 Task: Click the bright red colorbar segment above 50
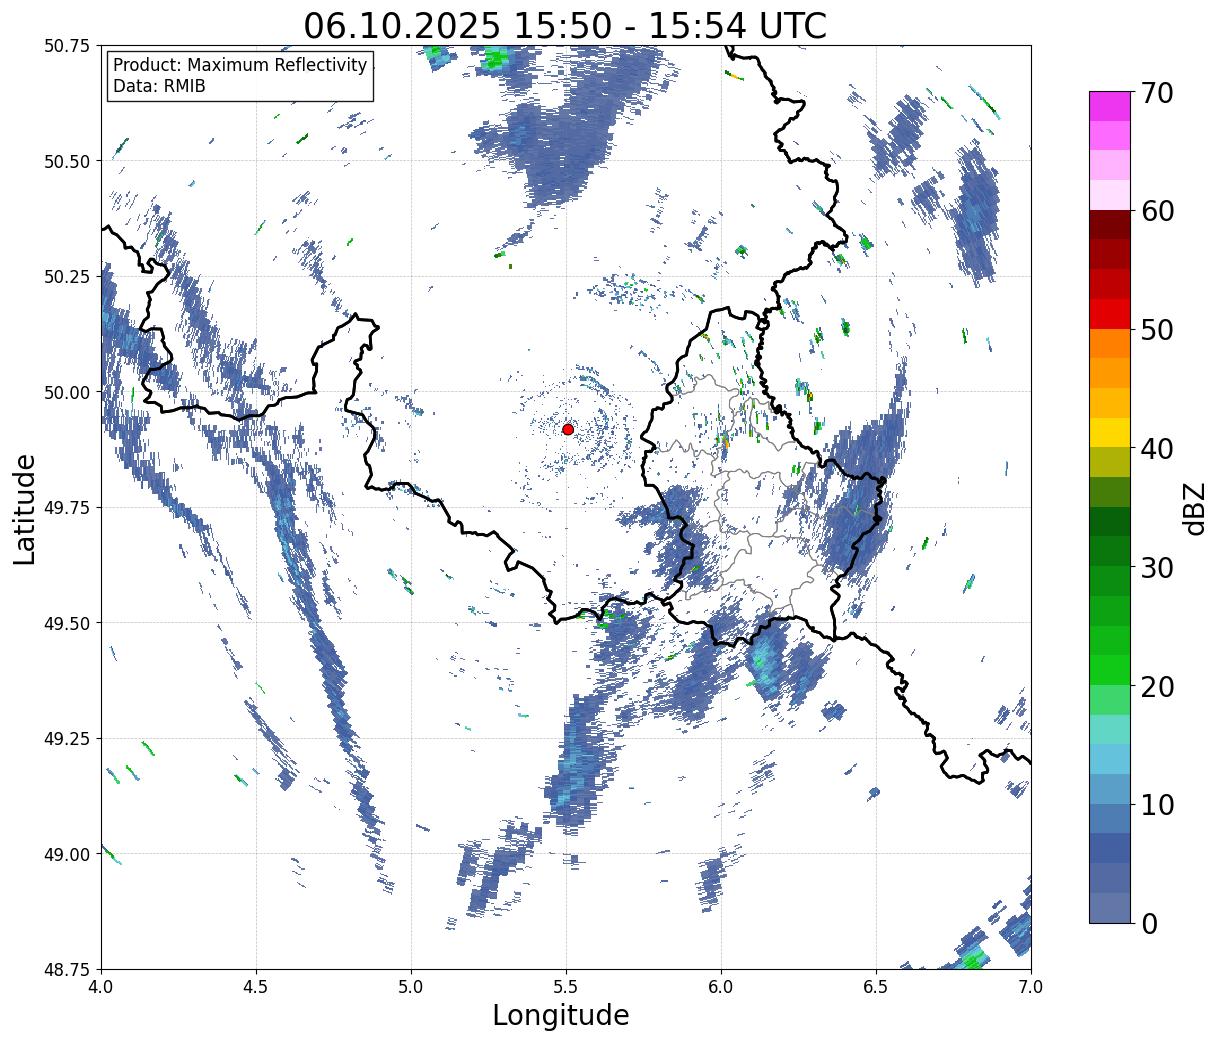pos(1110,314)
